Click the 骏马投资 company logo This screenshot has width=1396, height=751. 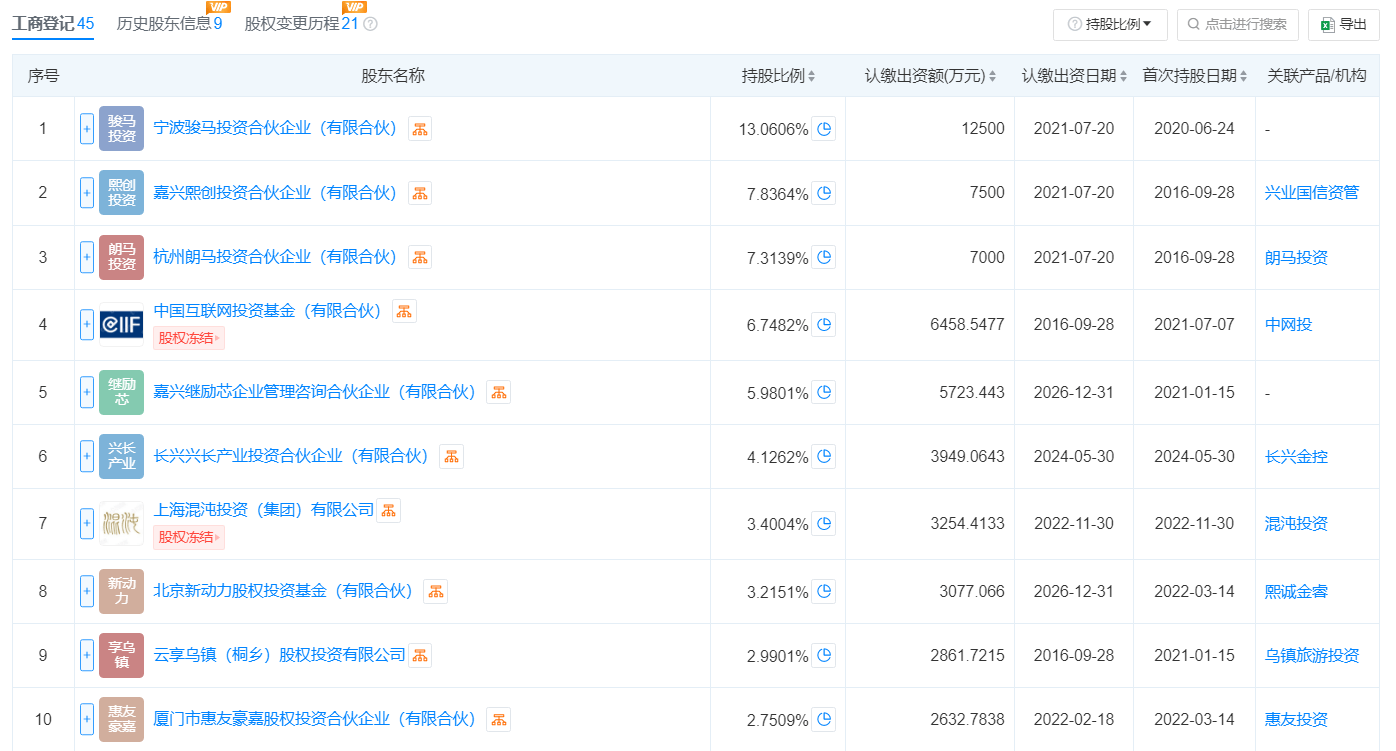pyautogui.click(x=122, y=129)
